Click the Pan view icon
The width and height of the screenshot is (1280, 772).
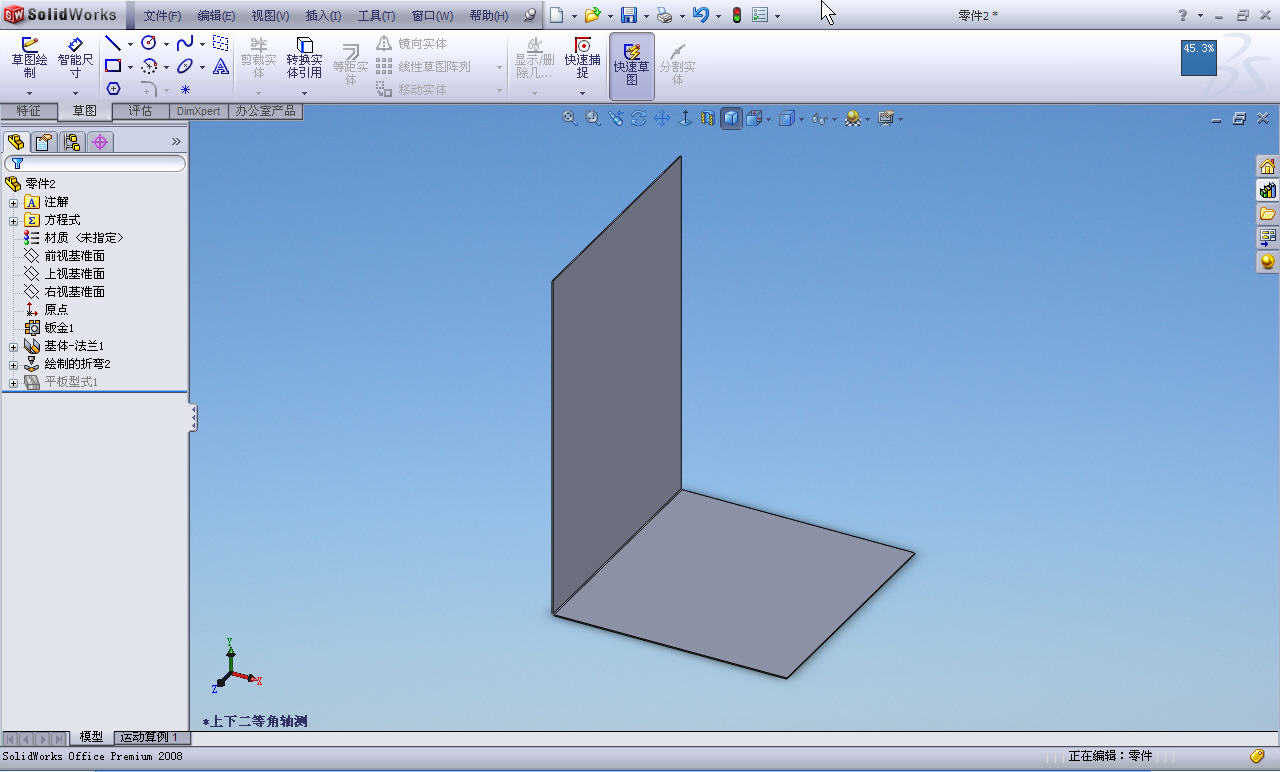662,118
